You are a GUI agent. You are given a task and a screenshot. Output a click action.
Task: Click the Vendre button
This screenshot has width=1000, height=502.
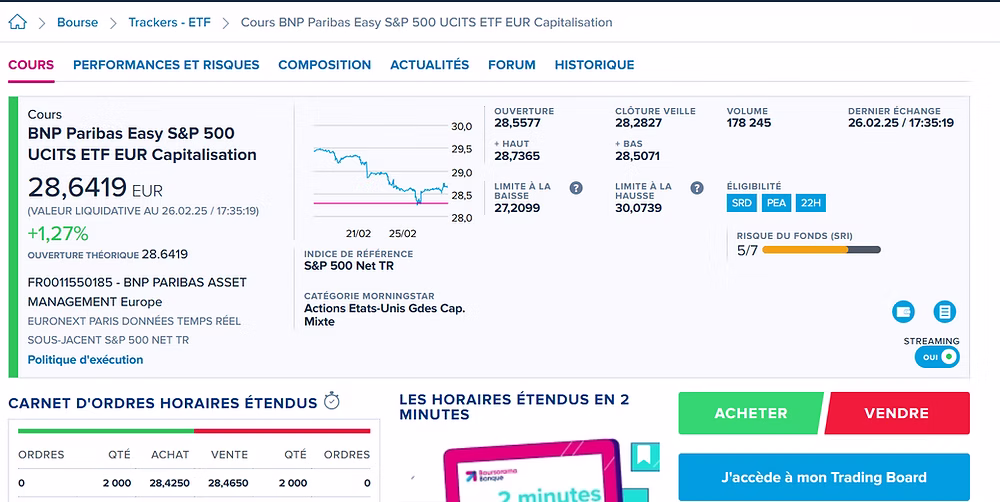[897, 413]
